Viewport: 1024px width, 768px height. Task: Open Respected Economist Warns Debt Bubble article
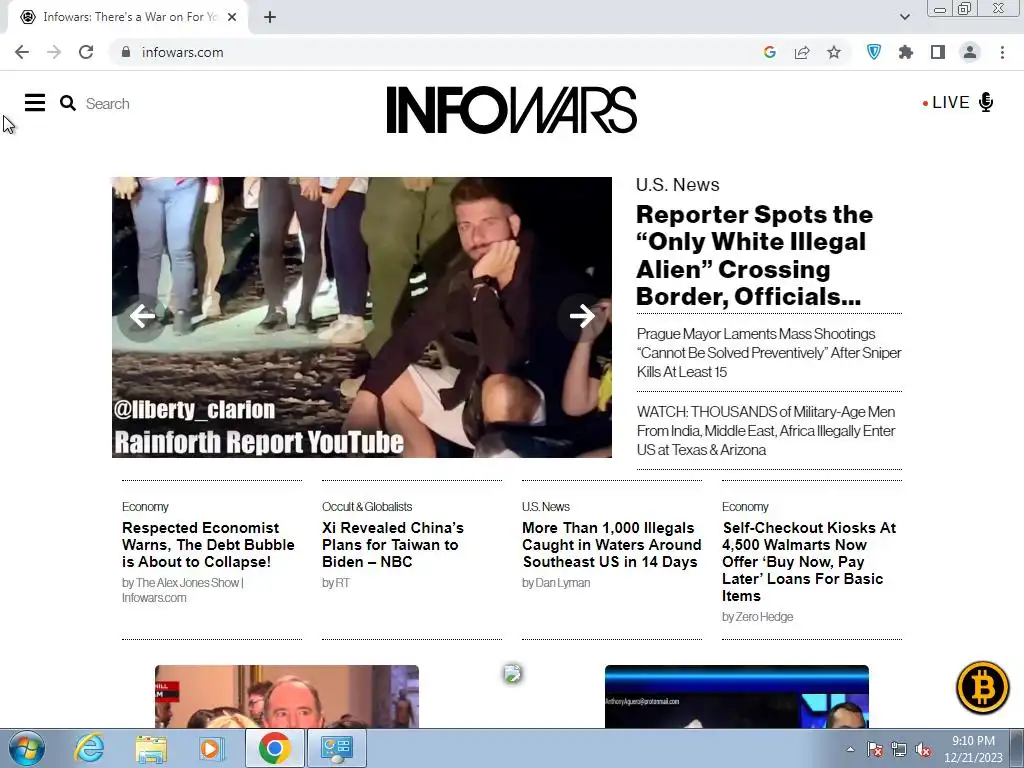coord(208,545)
